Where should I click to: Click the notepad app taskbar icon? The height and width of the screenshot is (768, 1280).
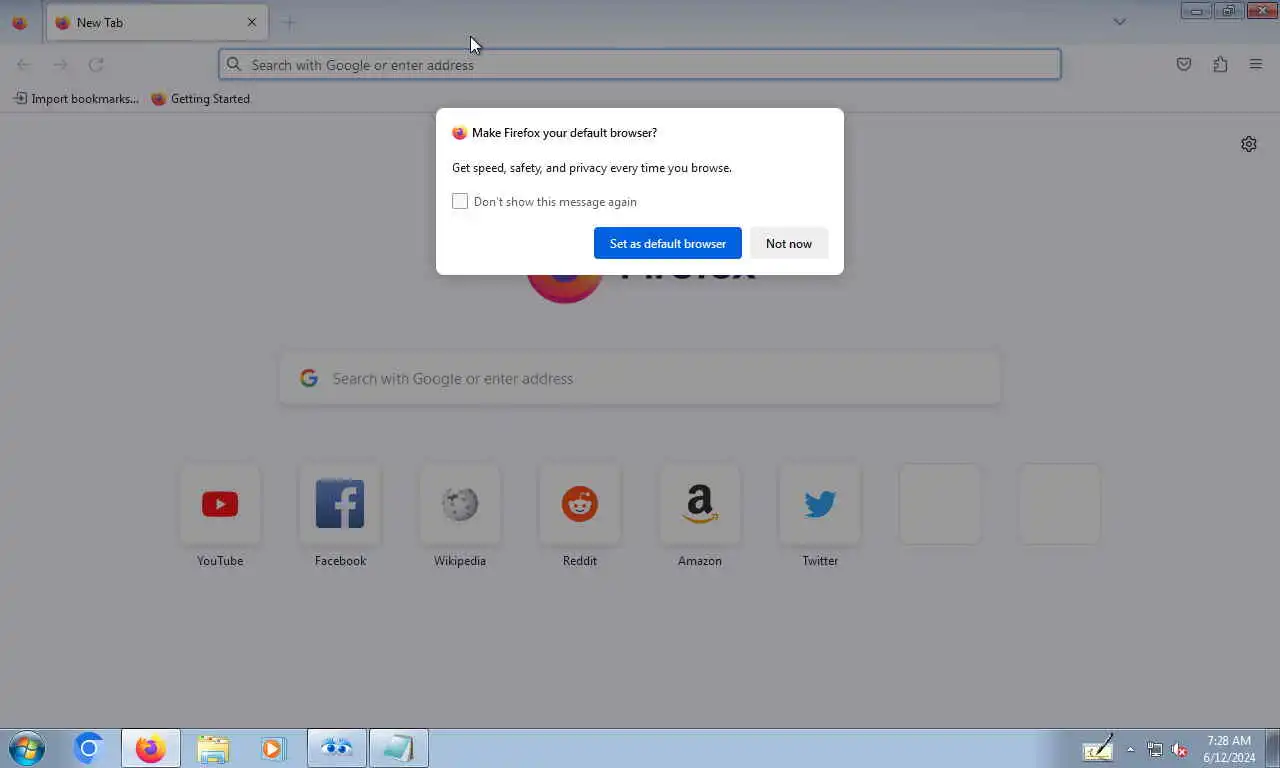(x=399, y=748)
